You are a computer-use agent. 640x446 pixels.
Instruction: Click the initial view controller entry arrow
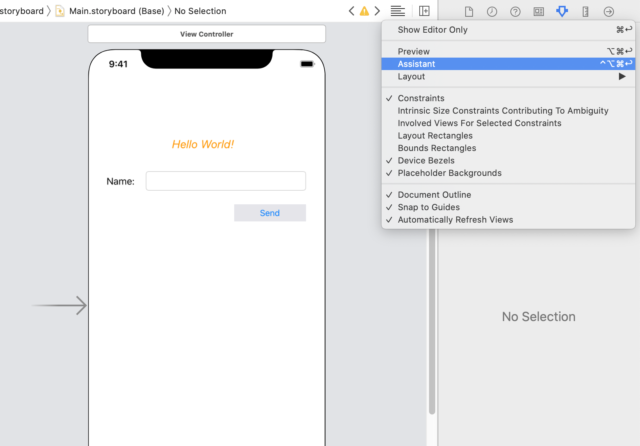[x=60, y=305]
